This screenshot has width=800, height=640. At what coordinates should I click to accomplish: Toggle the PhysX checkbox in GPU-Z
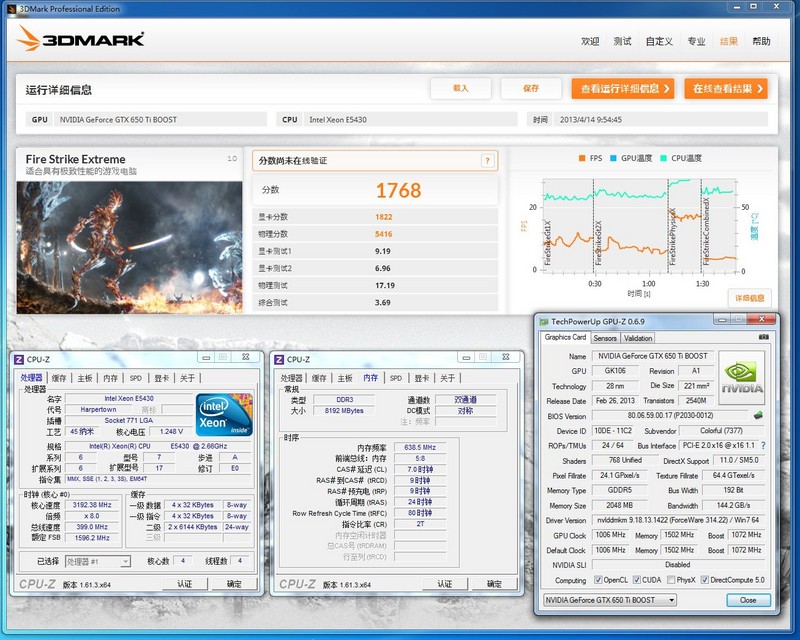point(671,580)
